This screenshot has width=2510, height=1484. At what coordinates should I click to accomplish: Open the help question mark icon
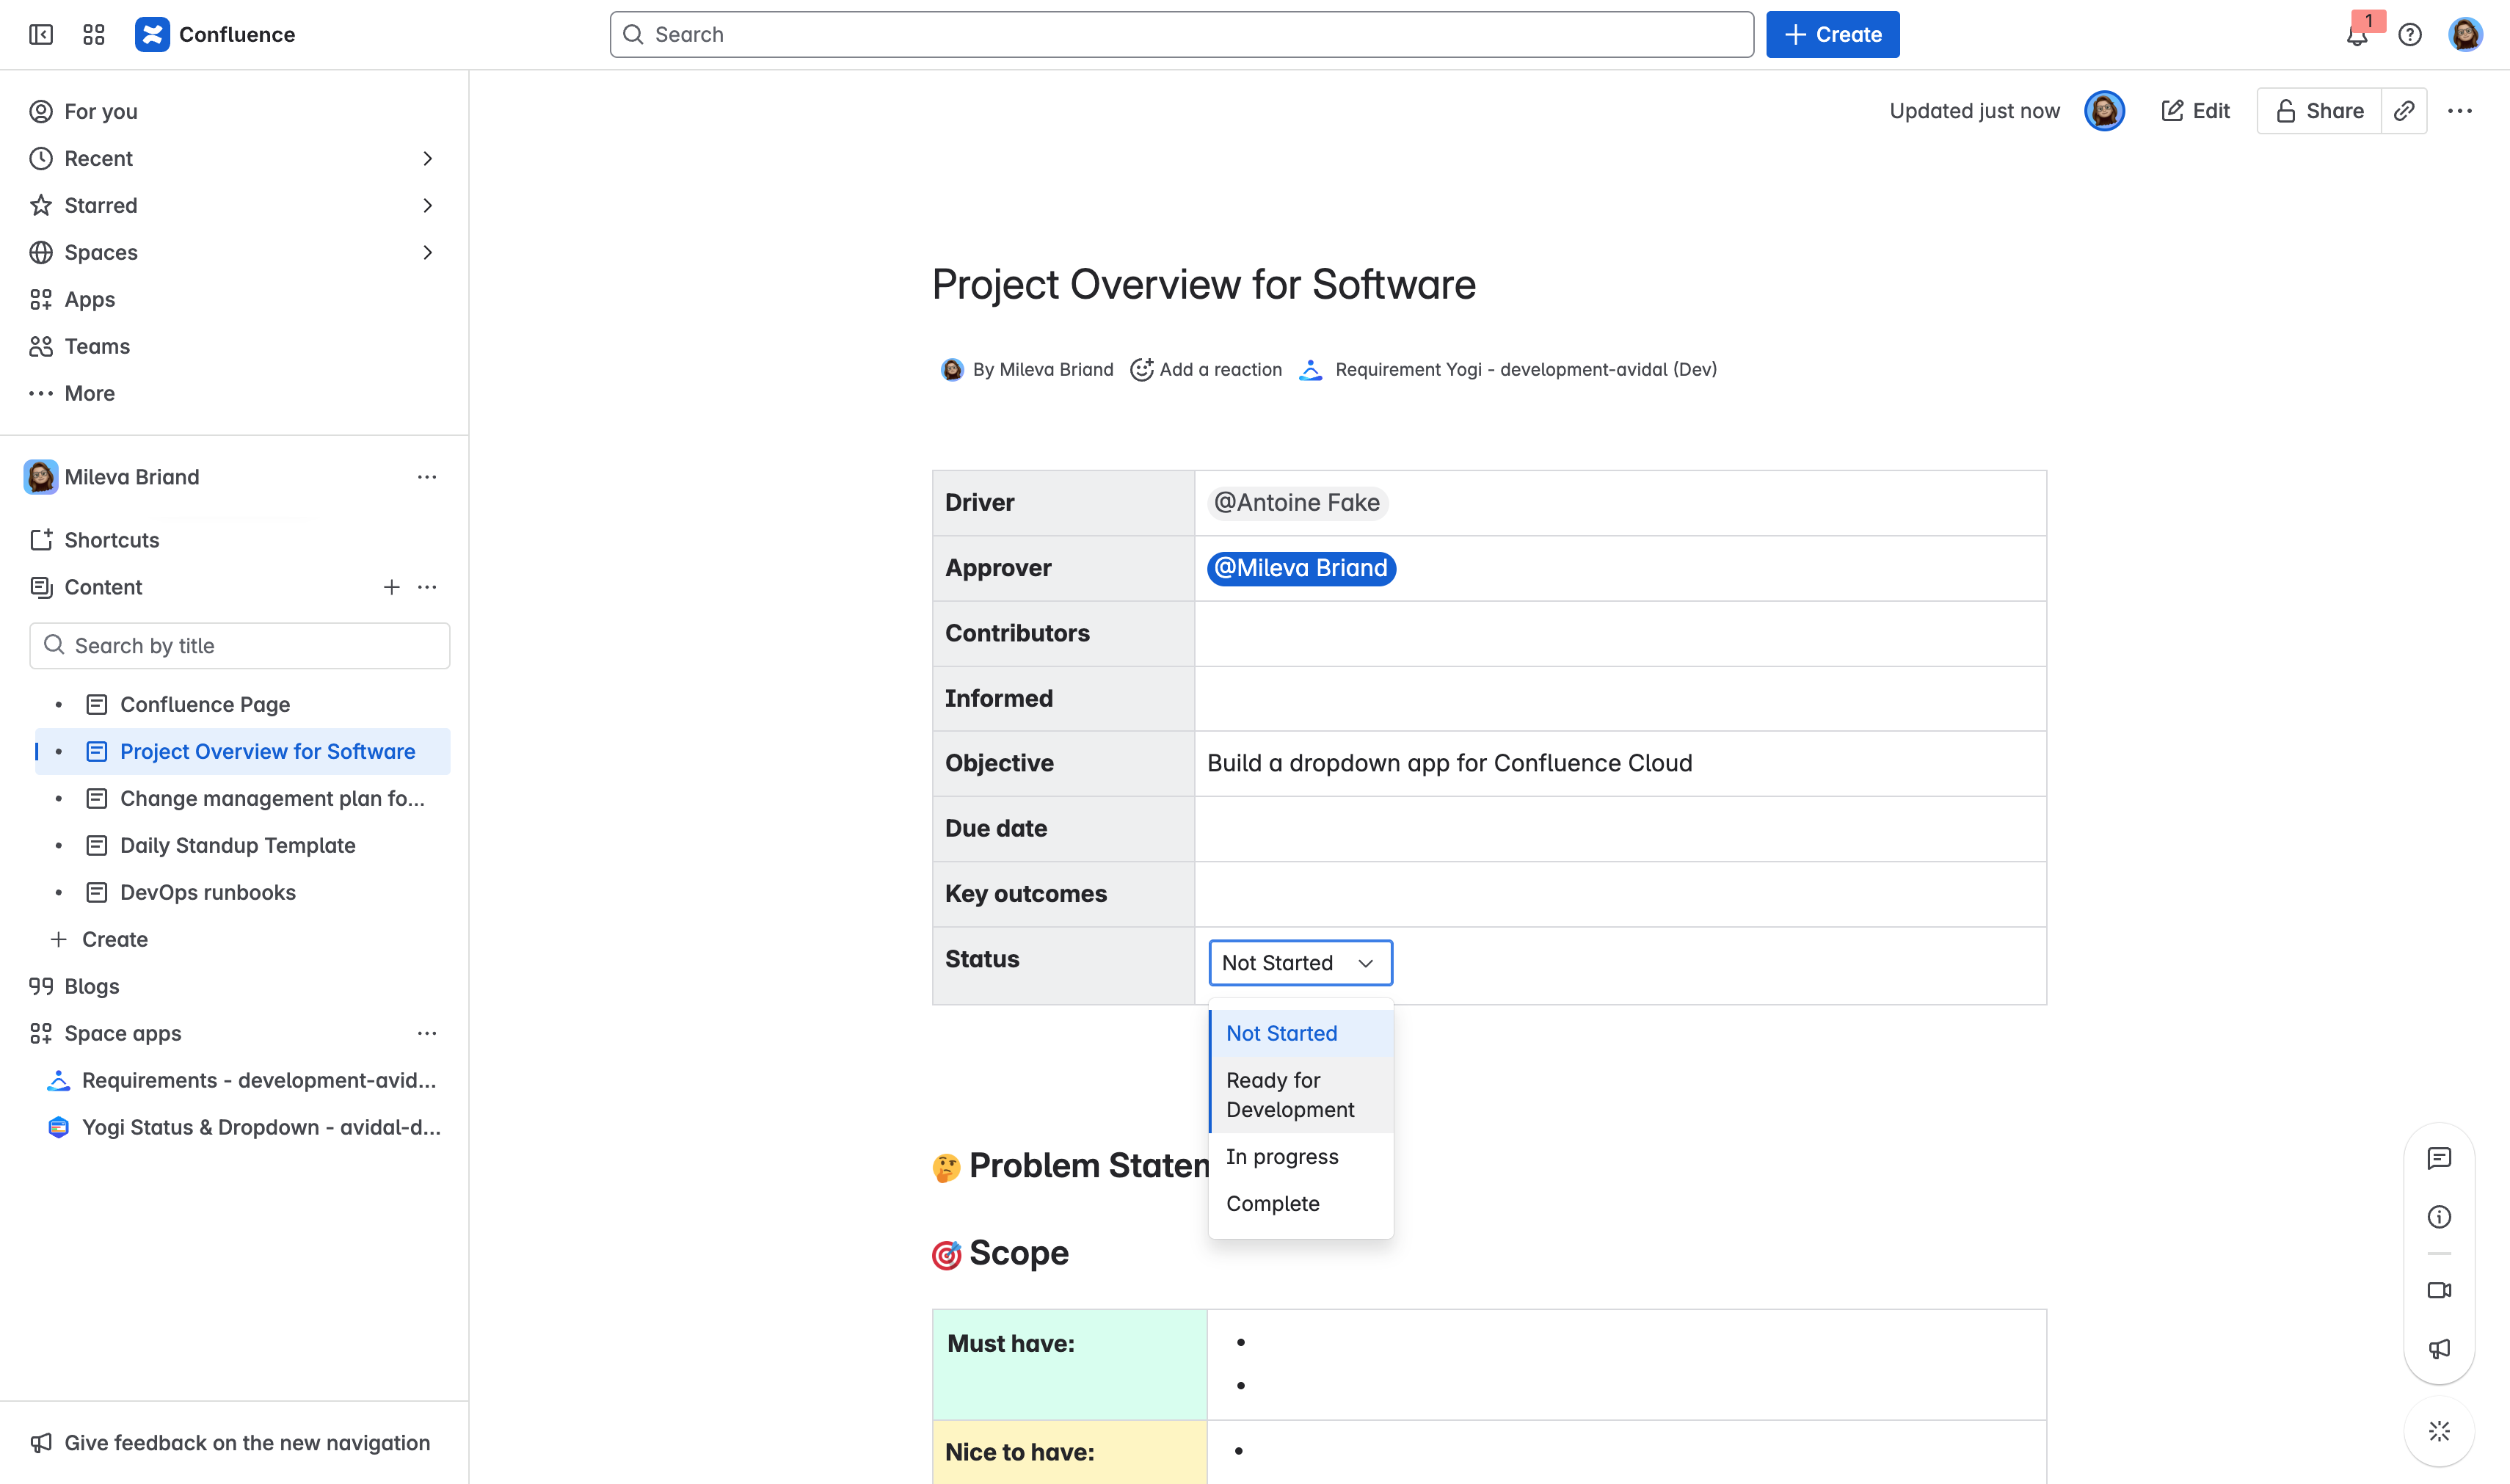[2410, 35]
